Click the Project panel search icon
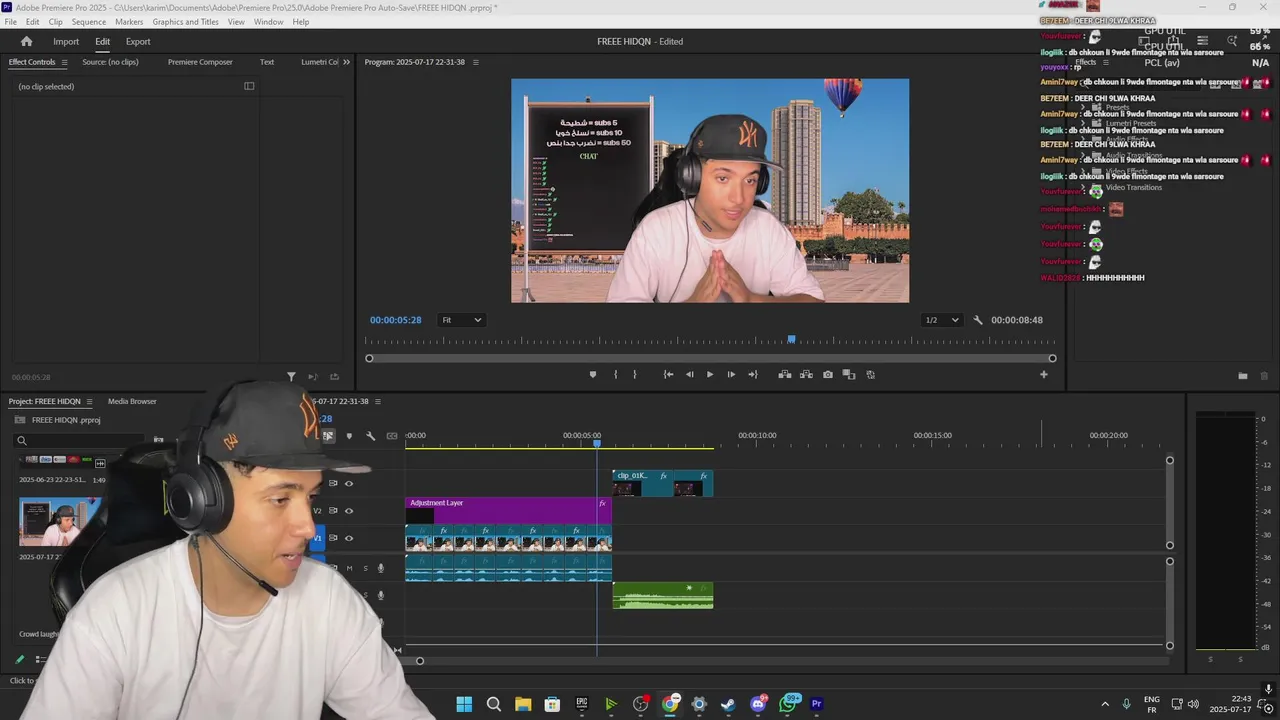Screen dimensions: 1280x720 pos(22,440)
